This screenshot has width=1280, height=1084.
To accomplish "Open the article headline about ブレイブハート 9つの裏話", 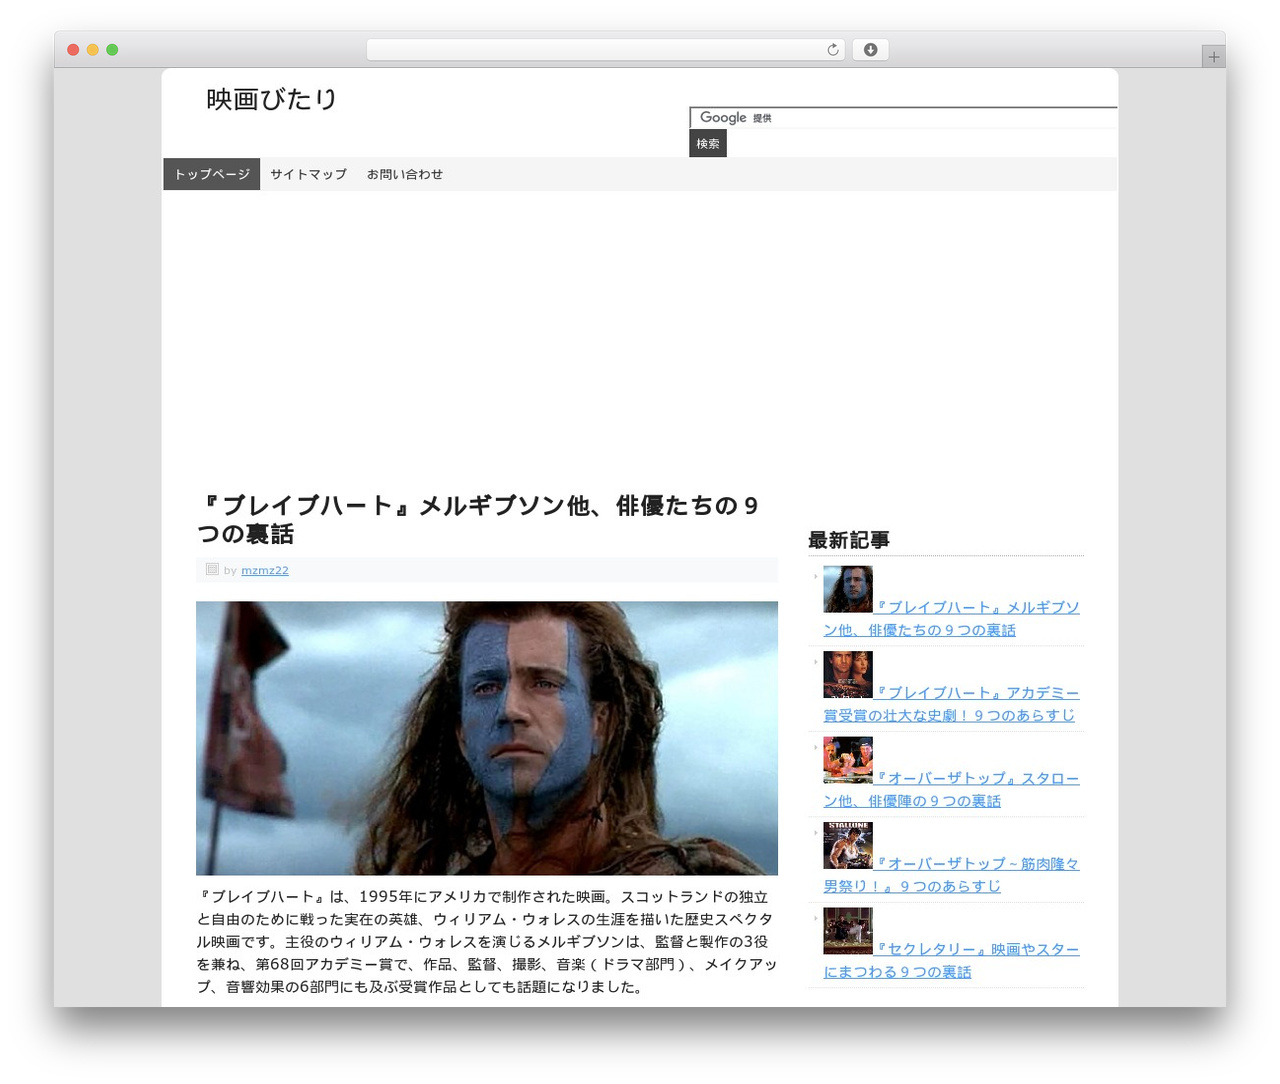I will click(478, 520).
